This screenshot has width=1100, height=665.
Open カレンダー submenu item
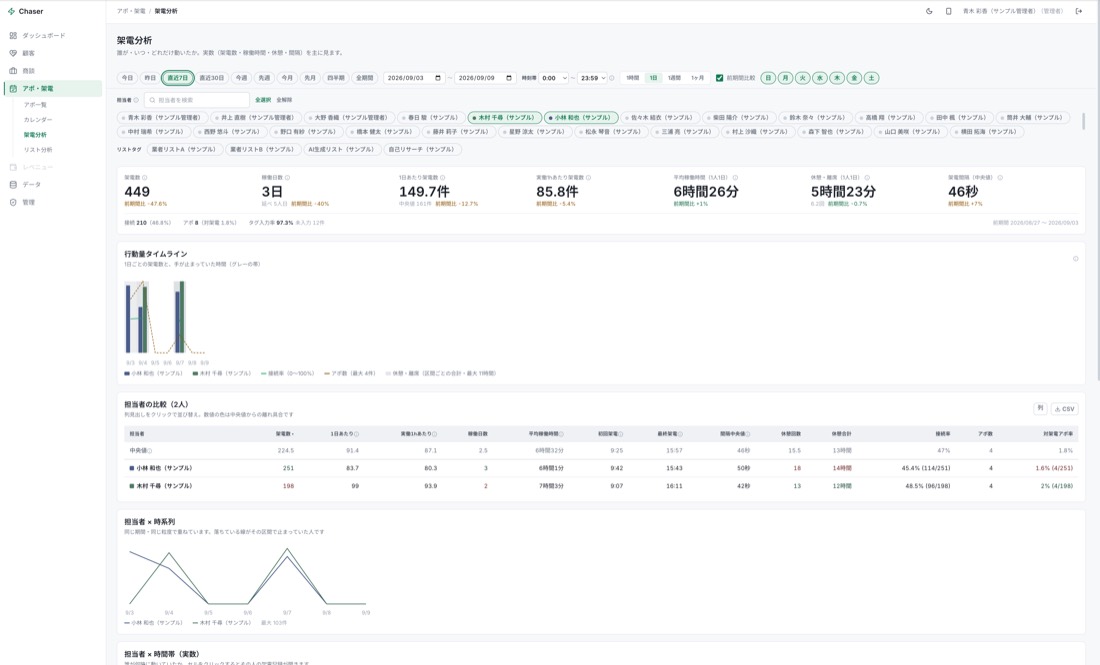point(38,120)
